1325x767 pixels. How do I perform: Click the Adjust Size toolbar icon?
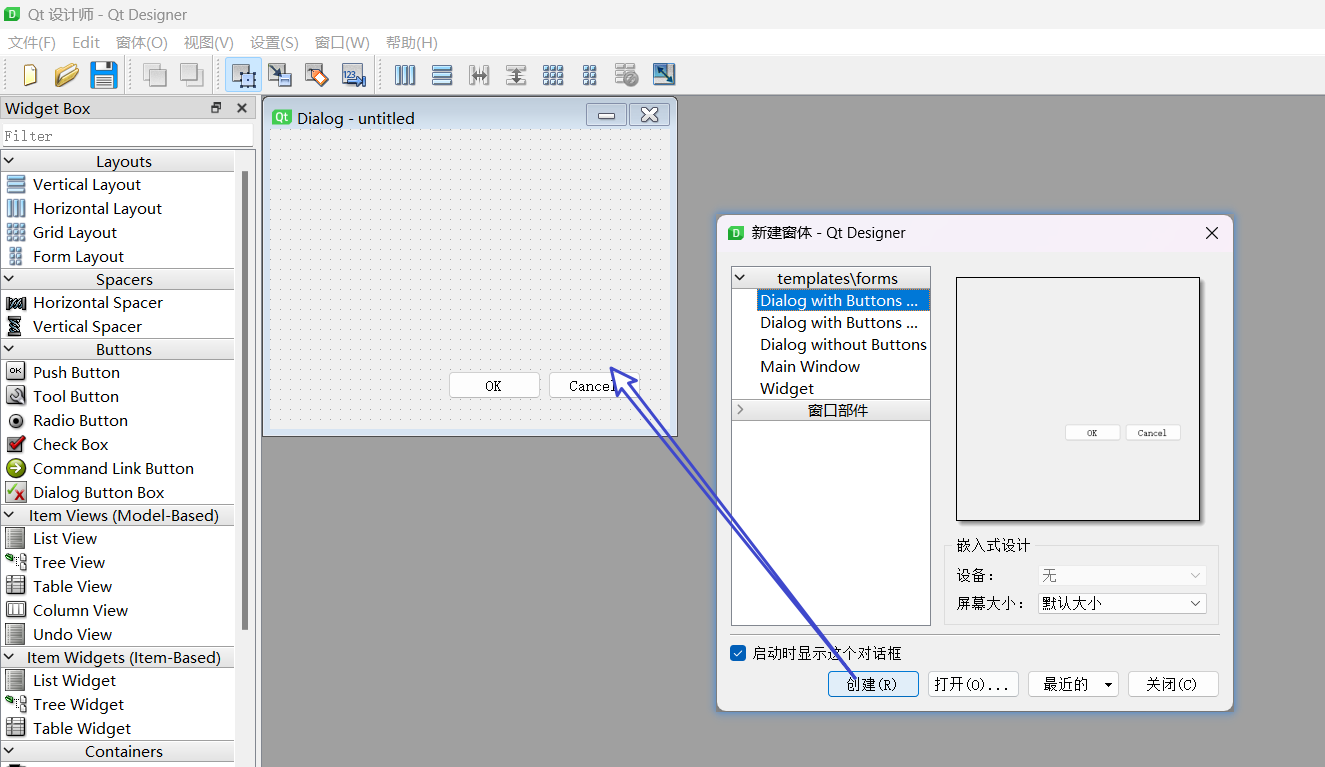tap(663, 75)
